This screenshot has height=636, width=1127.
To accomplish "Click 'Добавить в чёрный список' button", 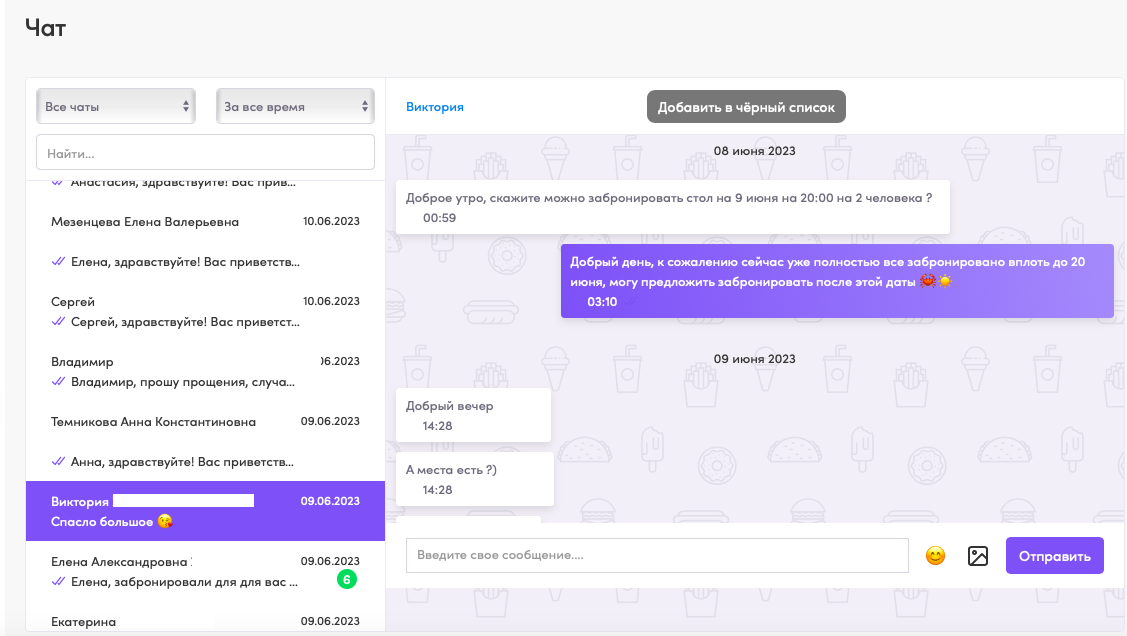I will pyautogui.click(x=746, y=107).
